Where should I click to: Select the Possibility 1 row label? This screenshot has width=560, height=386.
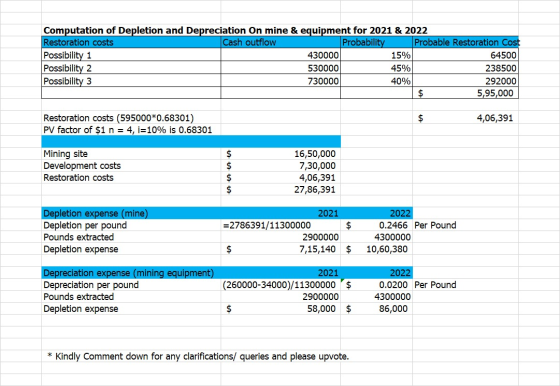pos(67,55)
